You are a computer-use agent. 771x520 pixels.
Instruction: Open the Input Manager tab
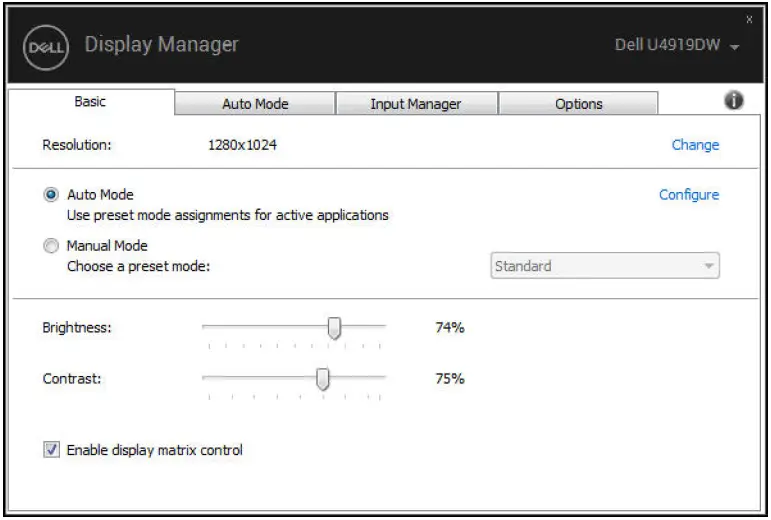click(416, 104)
